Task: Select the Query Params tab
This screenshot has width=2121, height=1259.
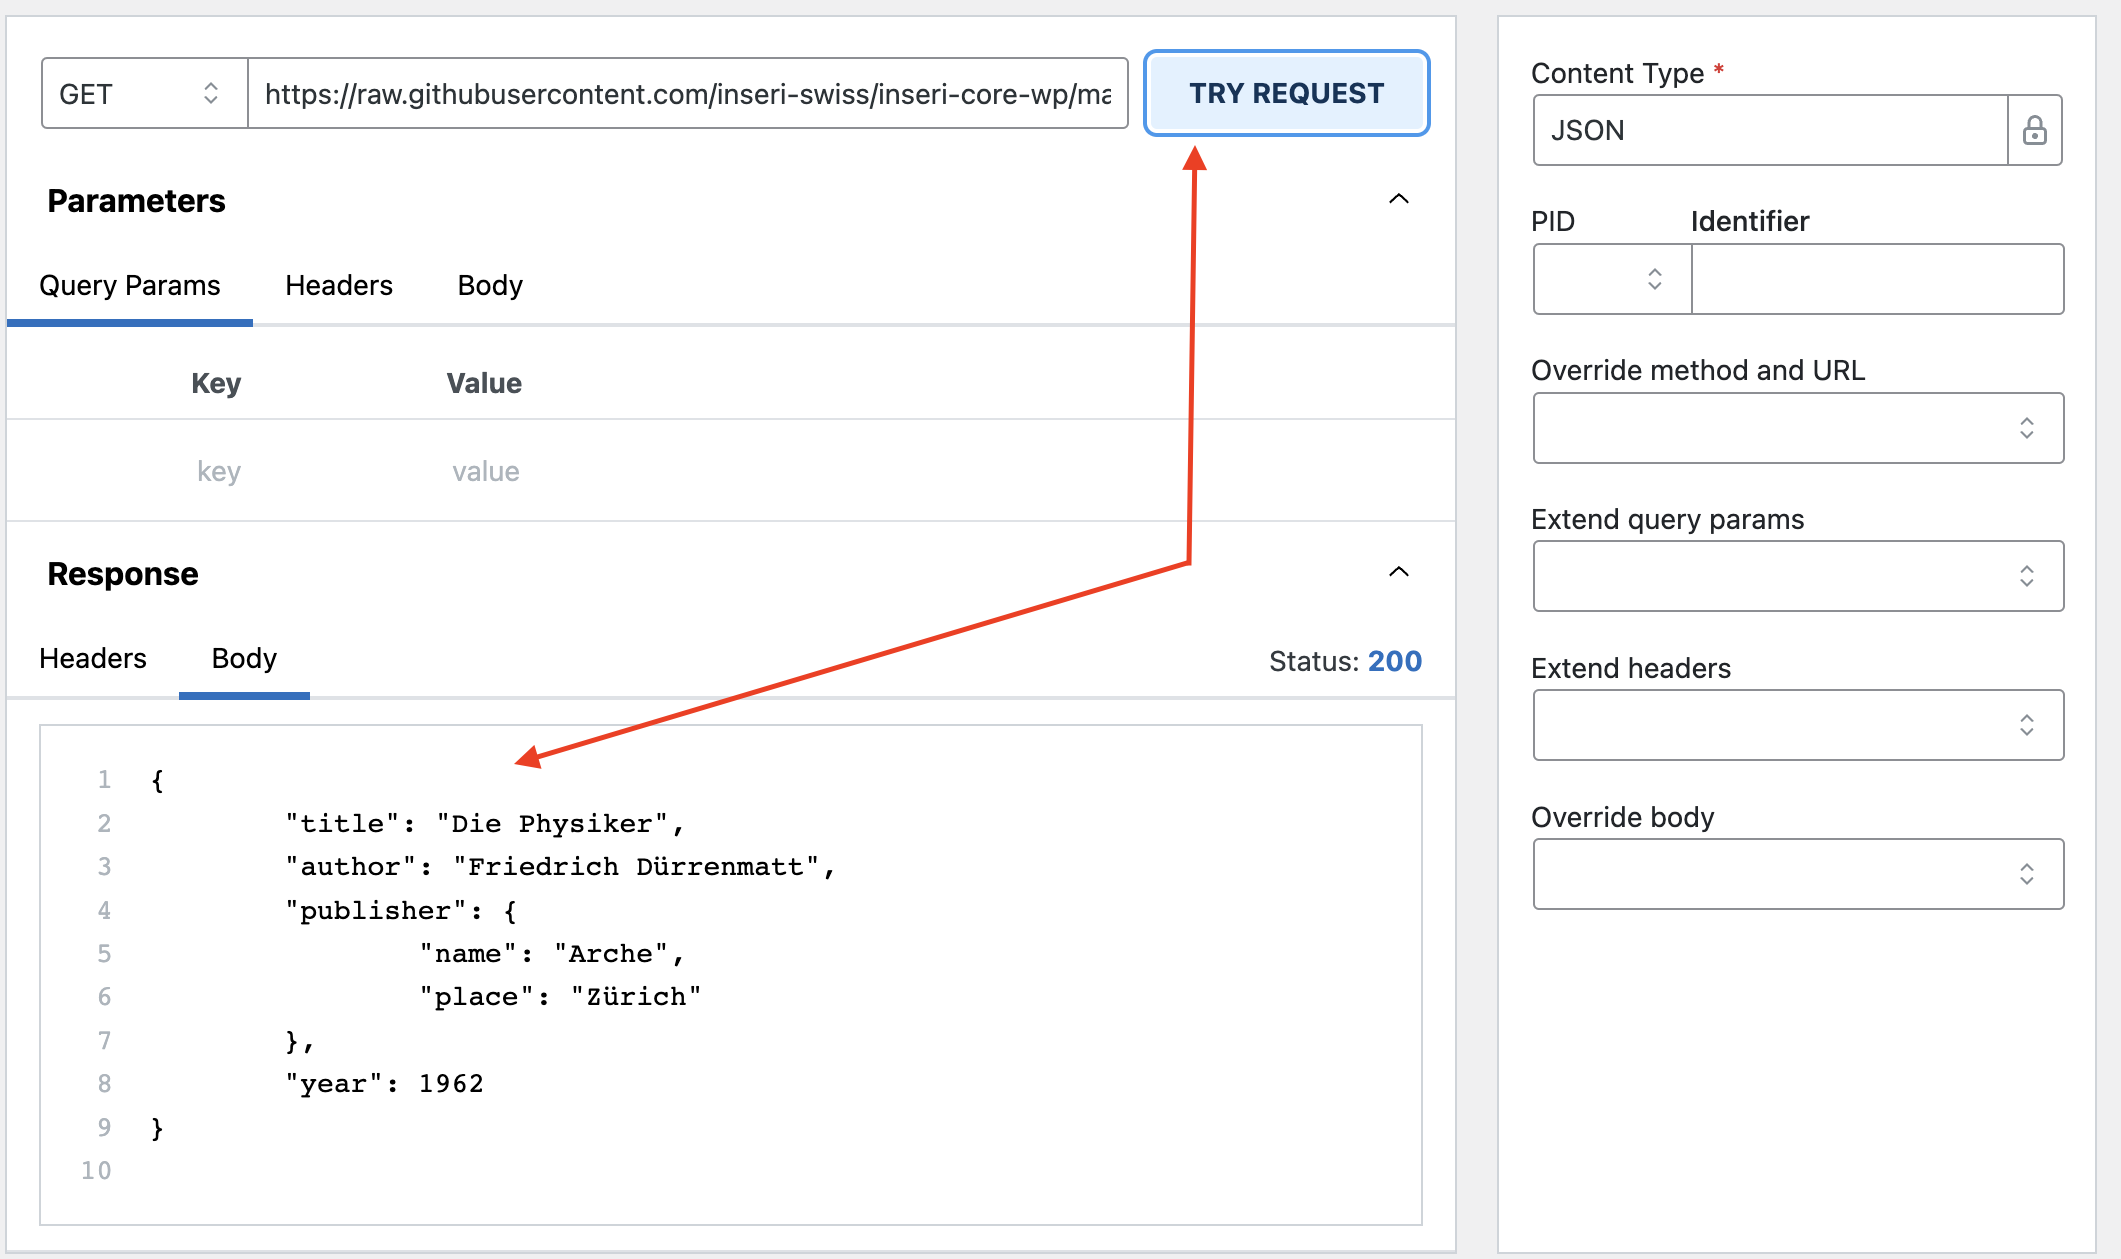Action: click(129, 285)
